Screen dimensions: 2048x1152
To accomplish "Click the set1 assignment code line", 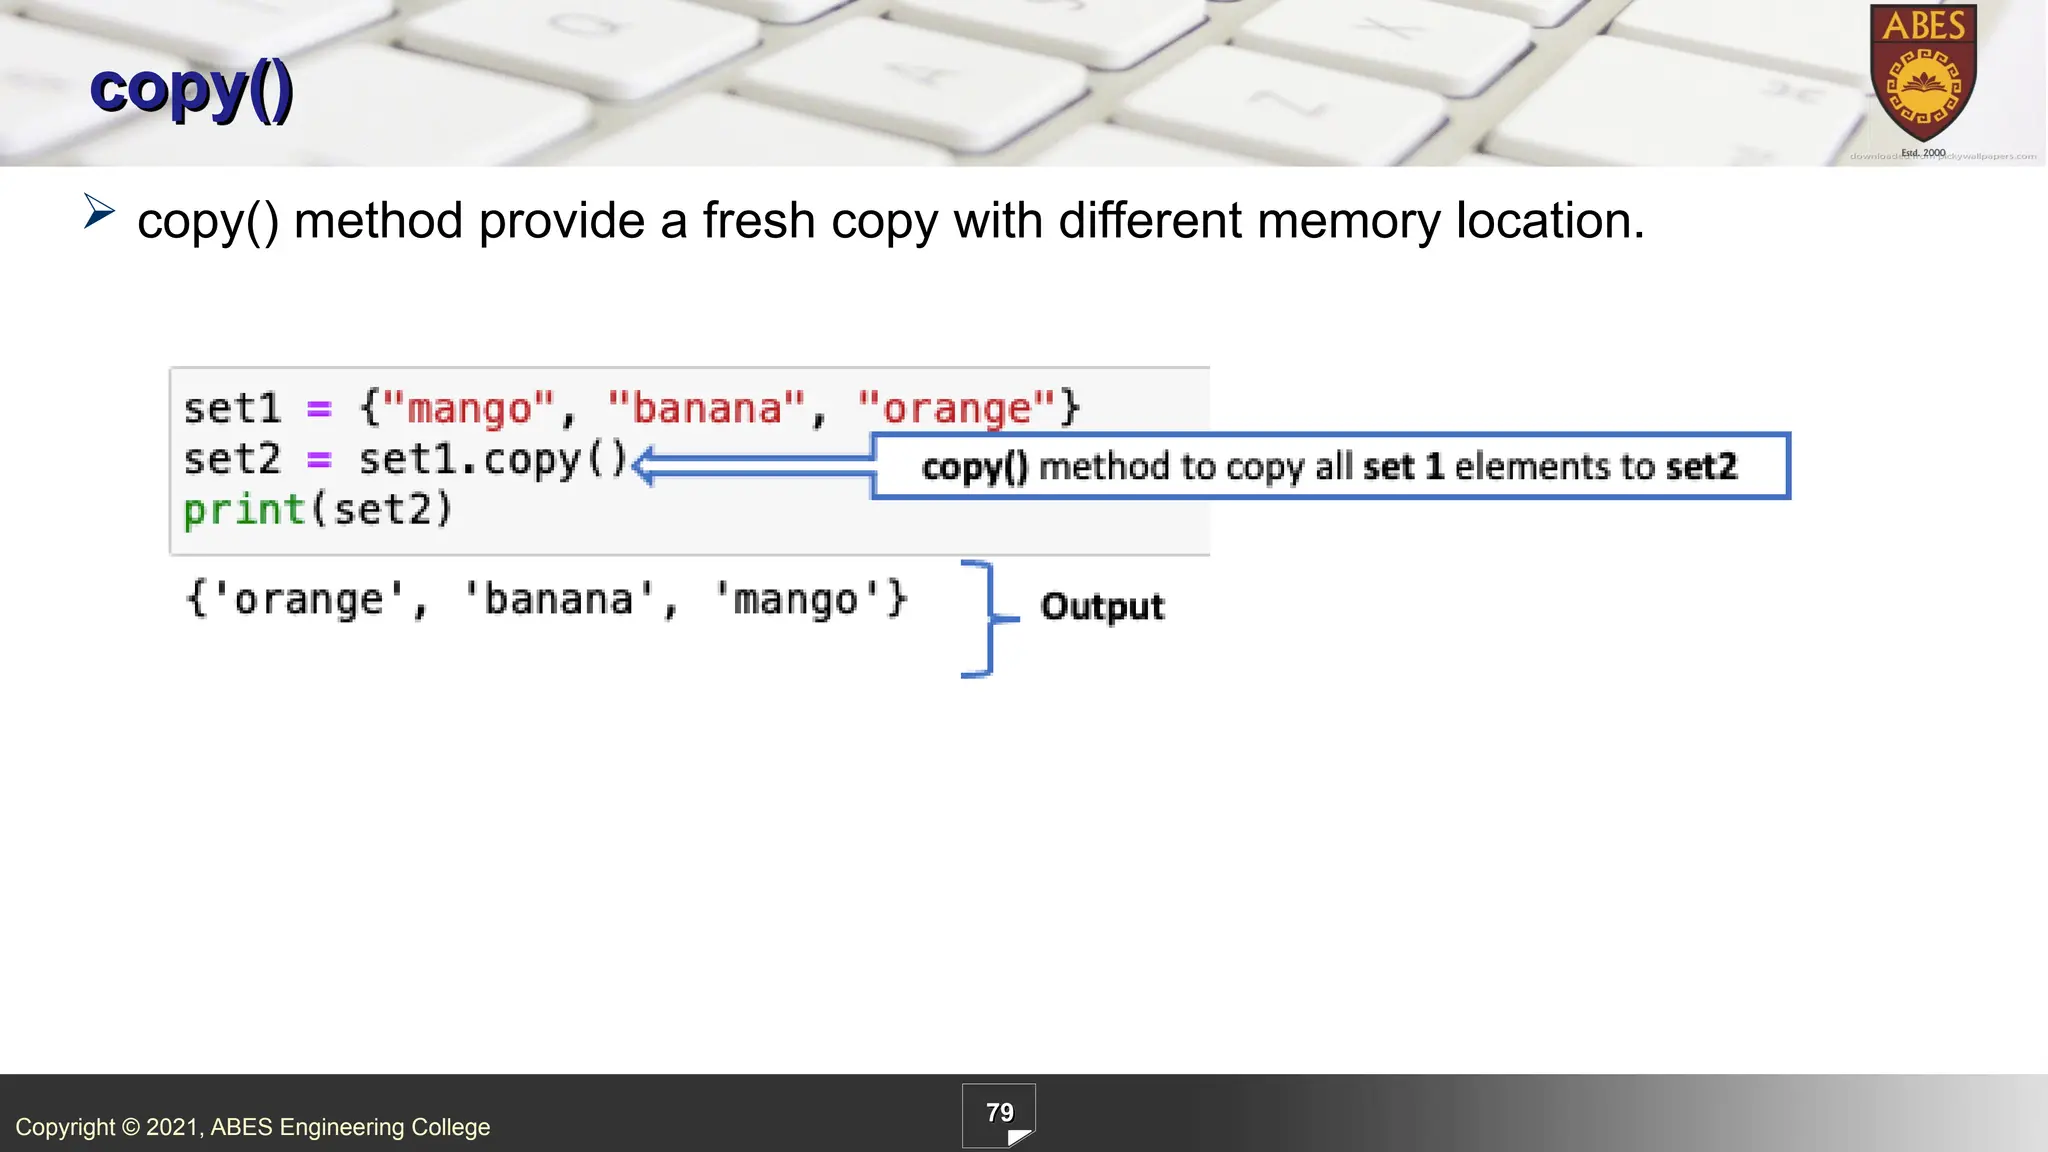I will click(632, 408).
